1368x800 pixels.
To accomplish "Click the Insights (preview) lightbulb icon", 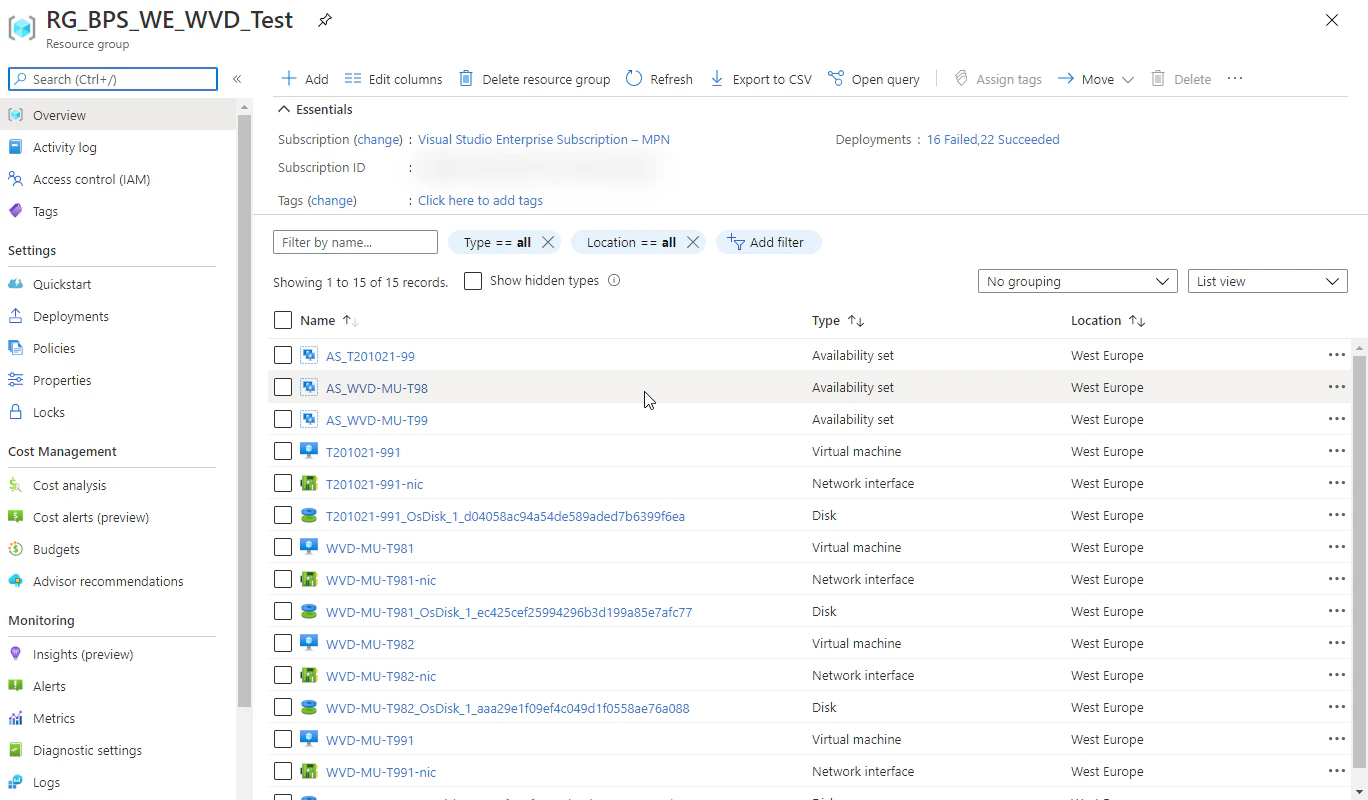I will click(x=15, y=654).
